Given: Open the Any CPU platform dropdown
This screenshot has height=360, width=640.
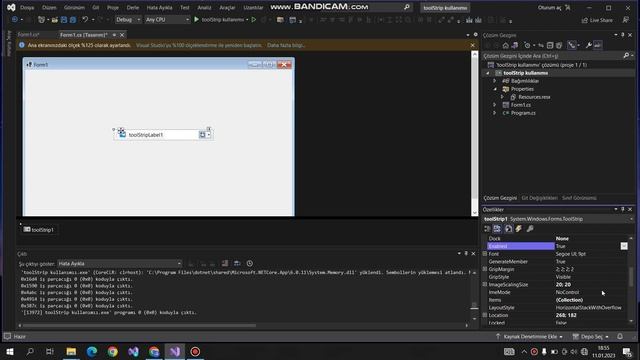Looking at the screenshot, I should [167, 19].
